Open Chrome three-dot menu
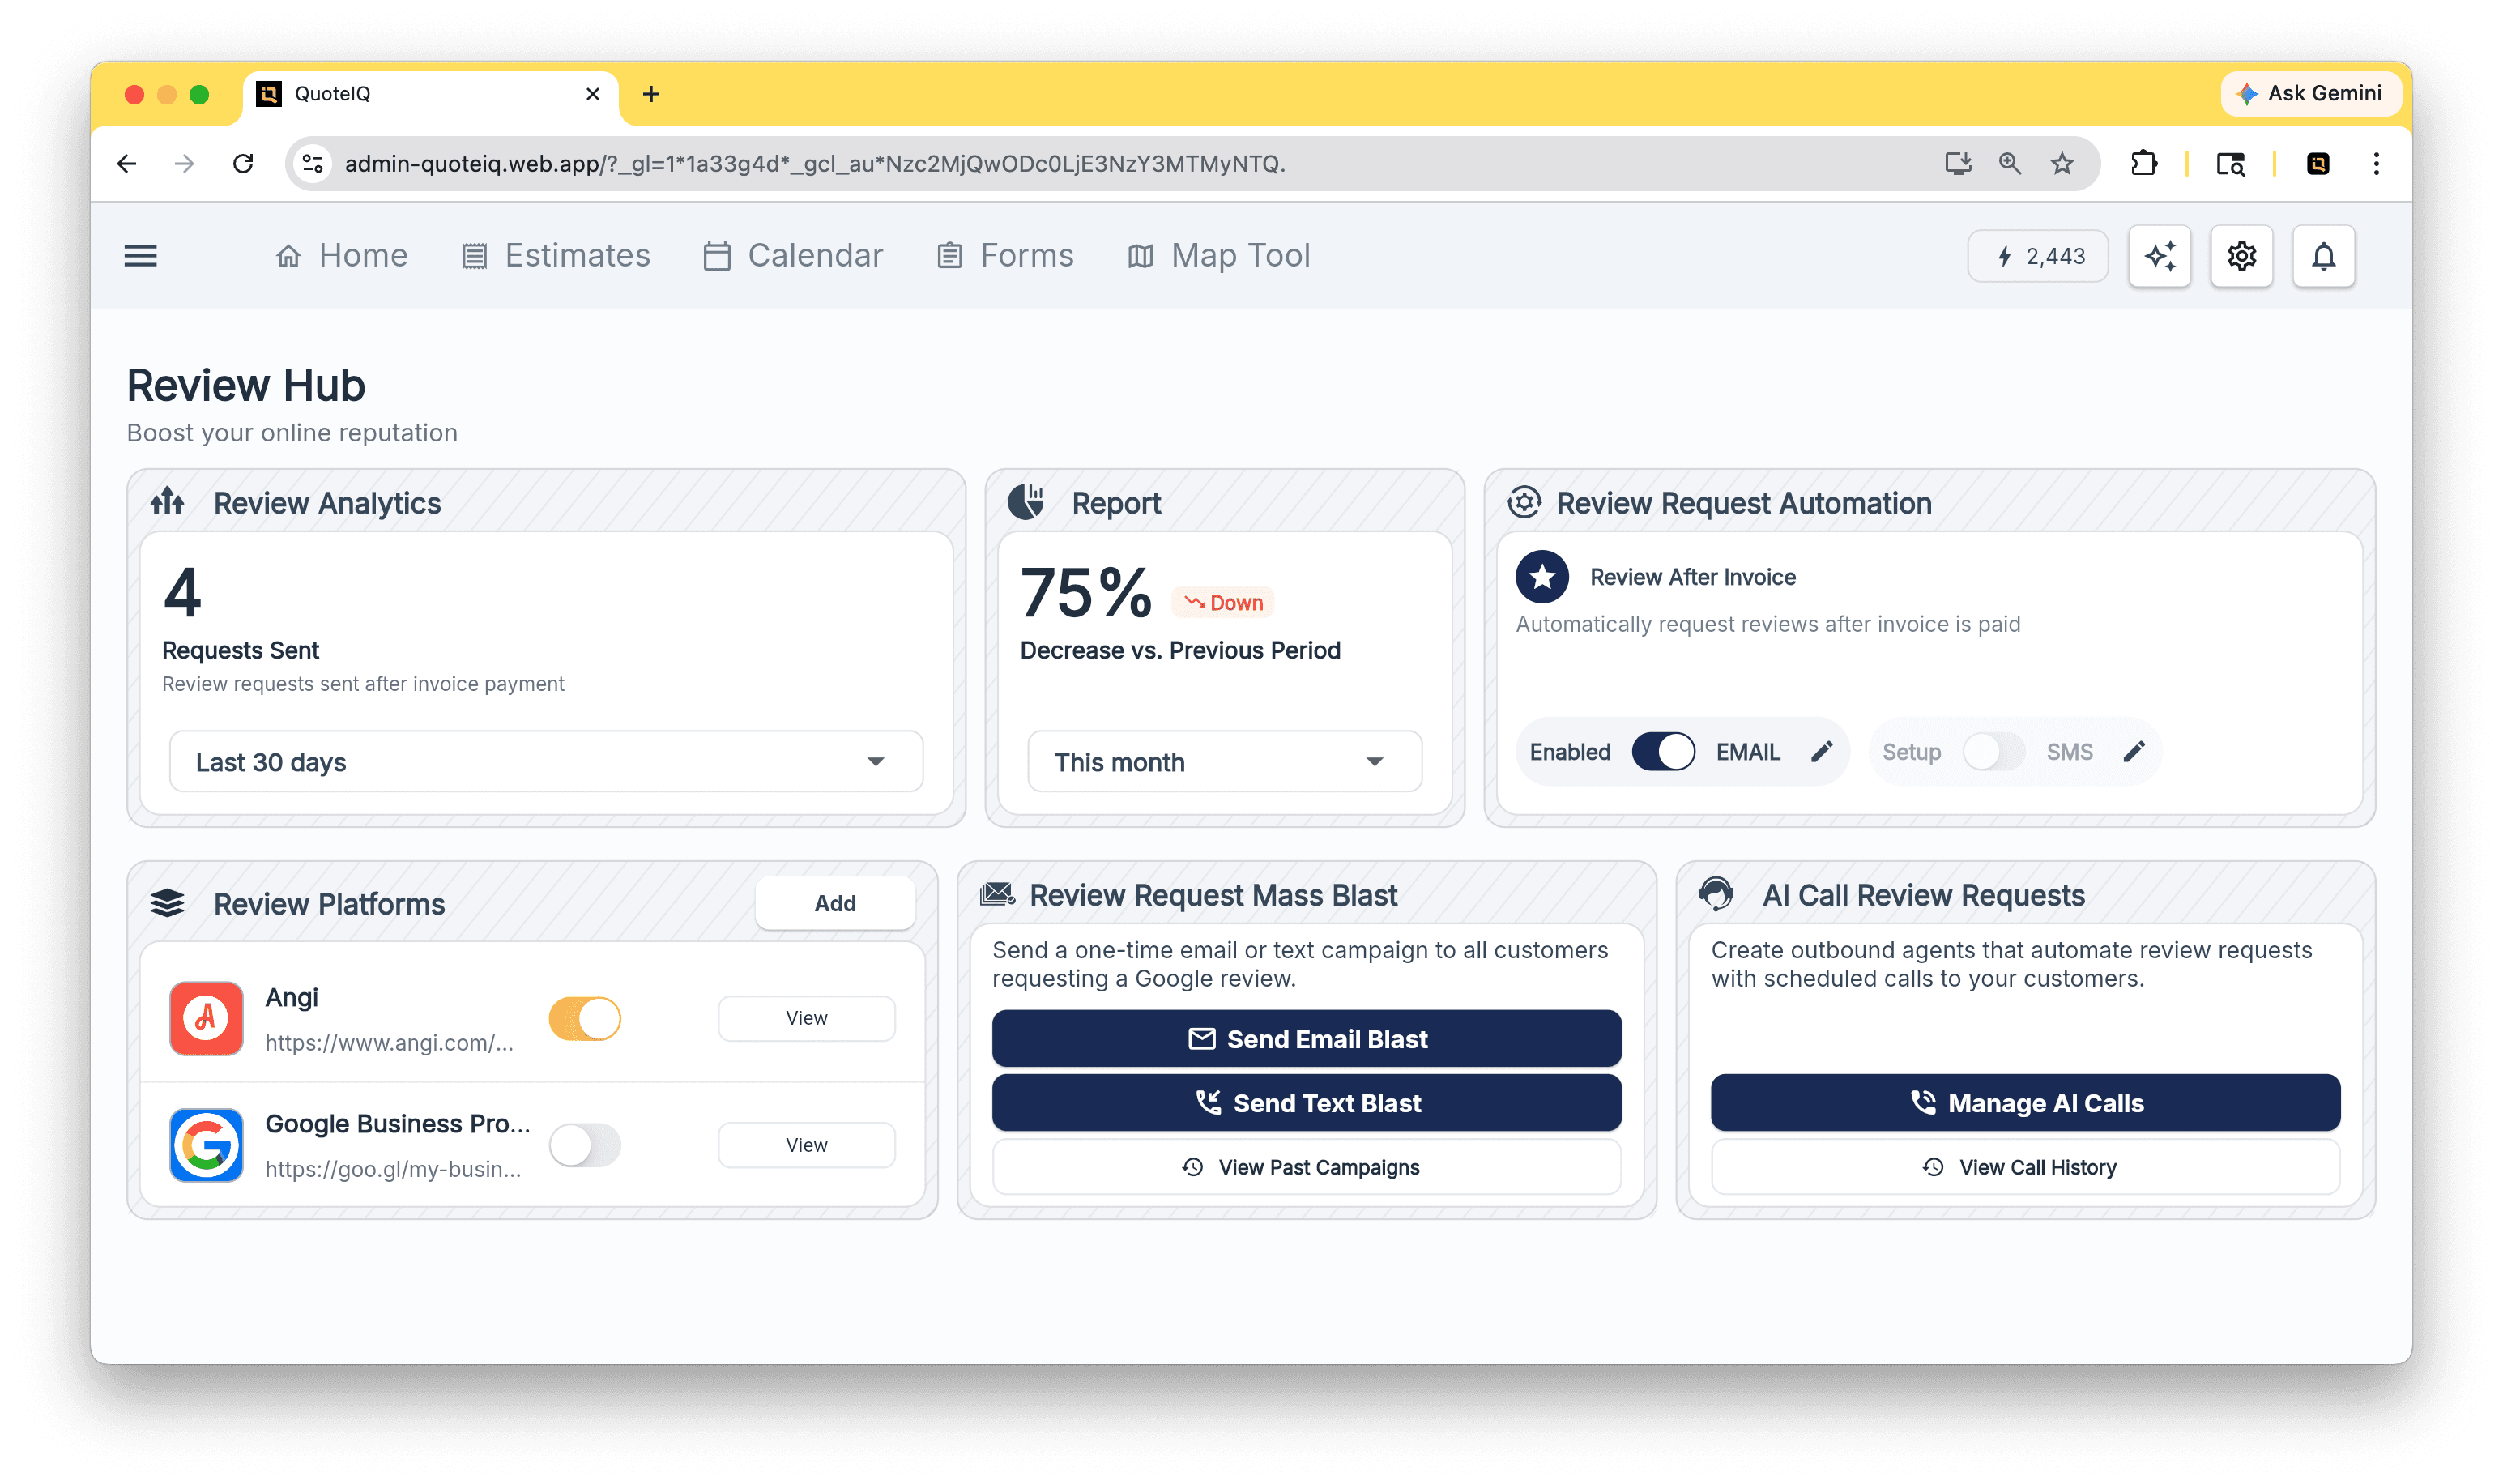 tap(2376, 163)
